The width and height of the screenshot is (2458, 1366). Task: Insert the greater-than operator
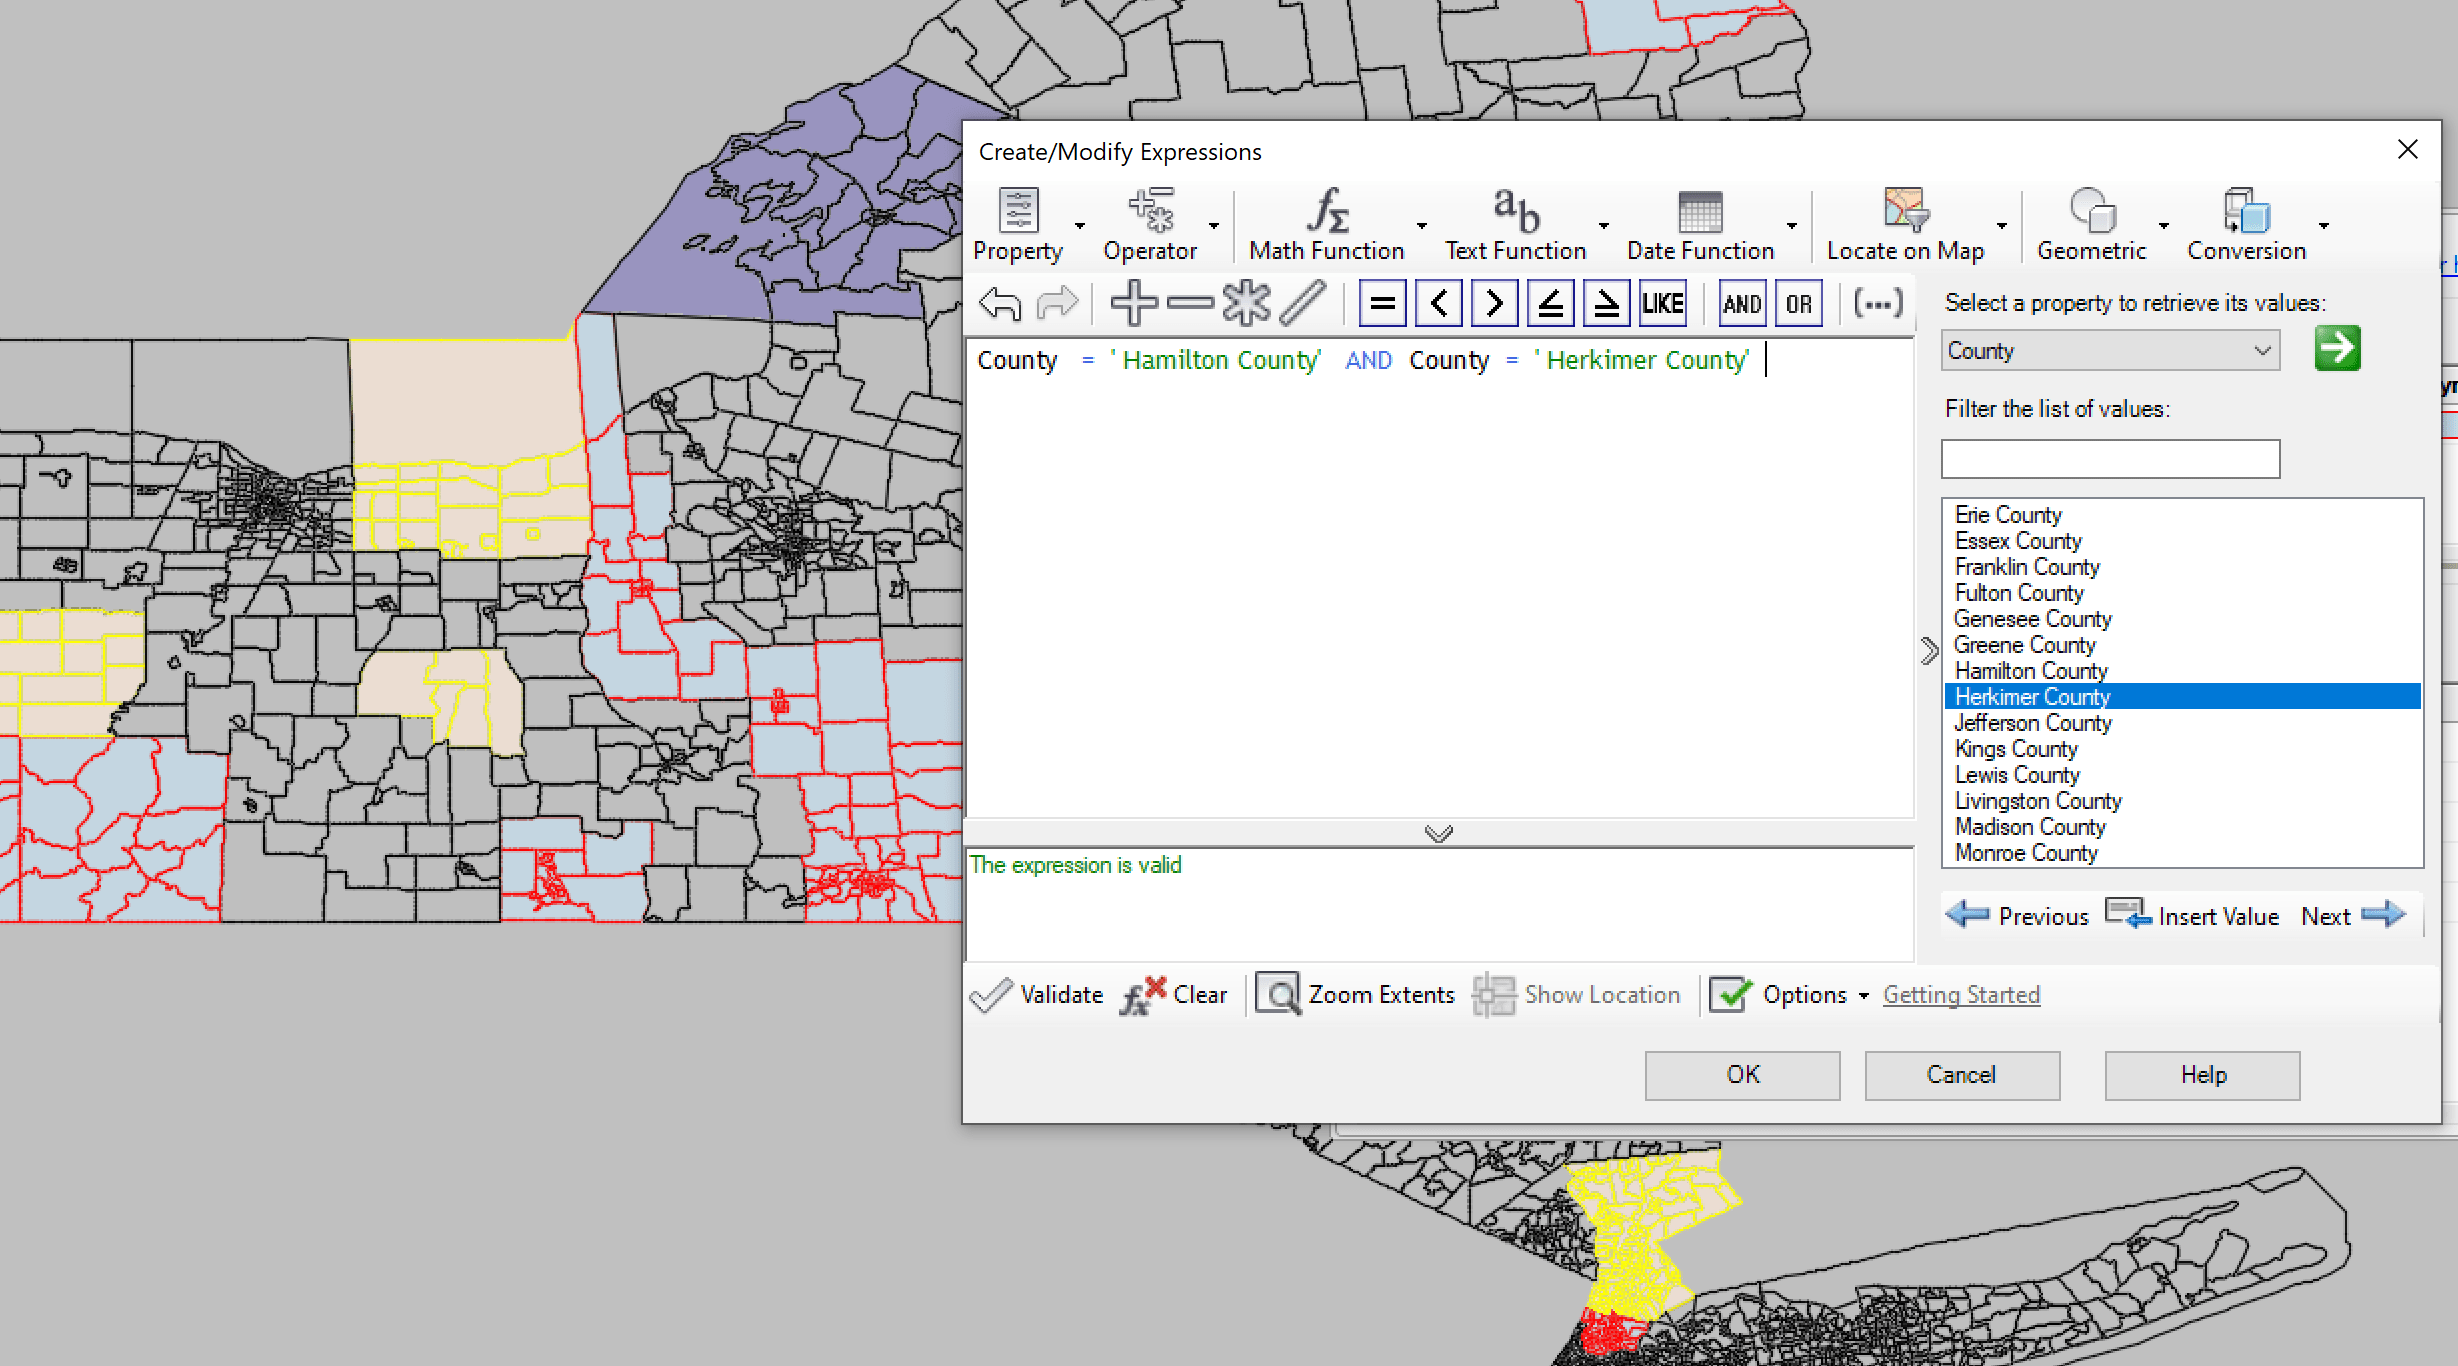[x=1494, y=303]
